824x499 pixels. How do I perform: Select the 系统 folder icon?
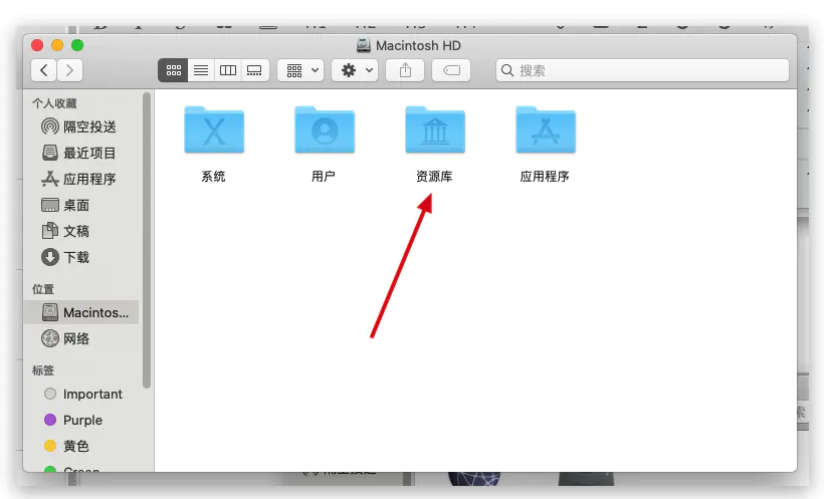click(x=214, y=130)
